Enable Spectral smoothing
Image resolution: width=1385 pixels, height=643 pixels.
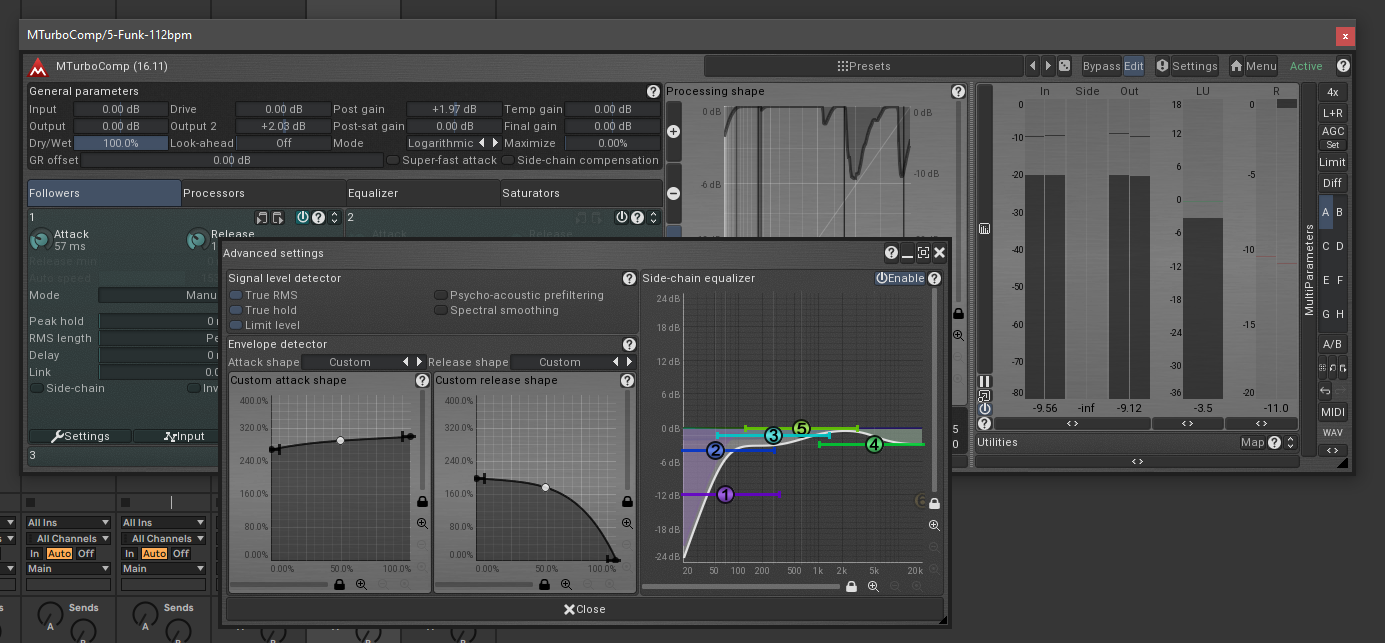pos(497,310)
